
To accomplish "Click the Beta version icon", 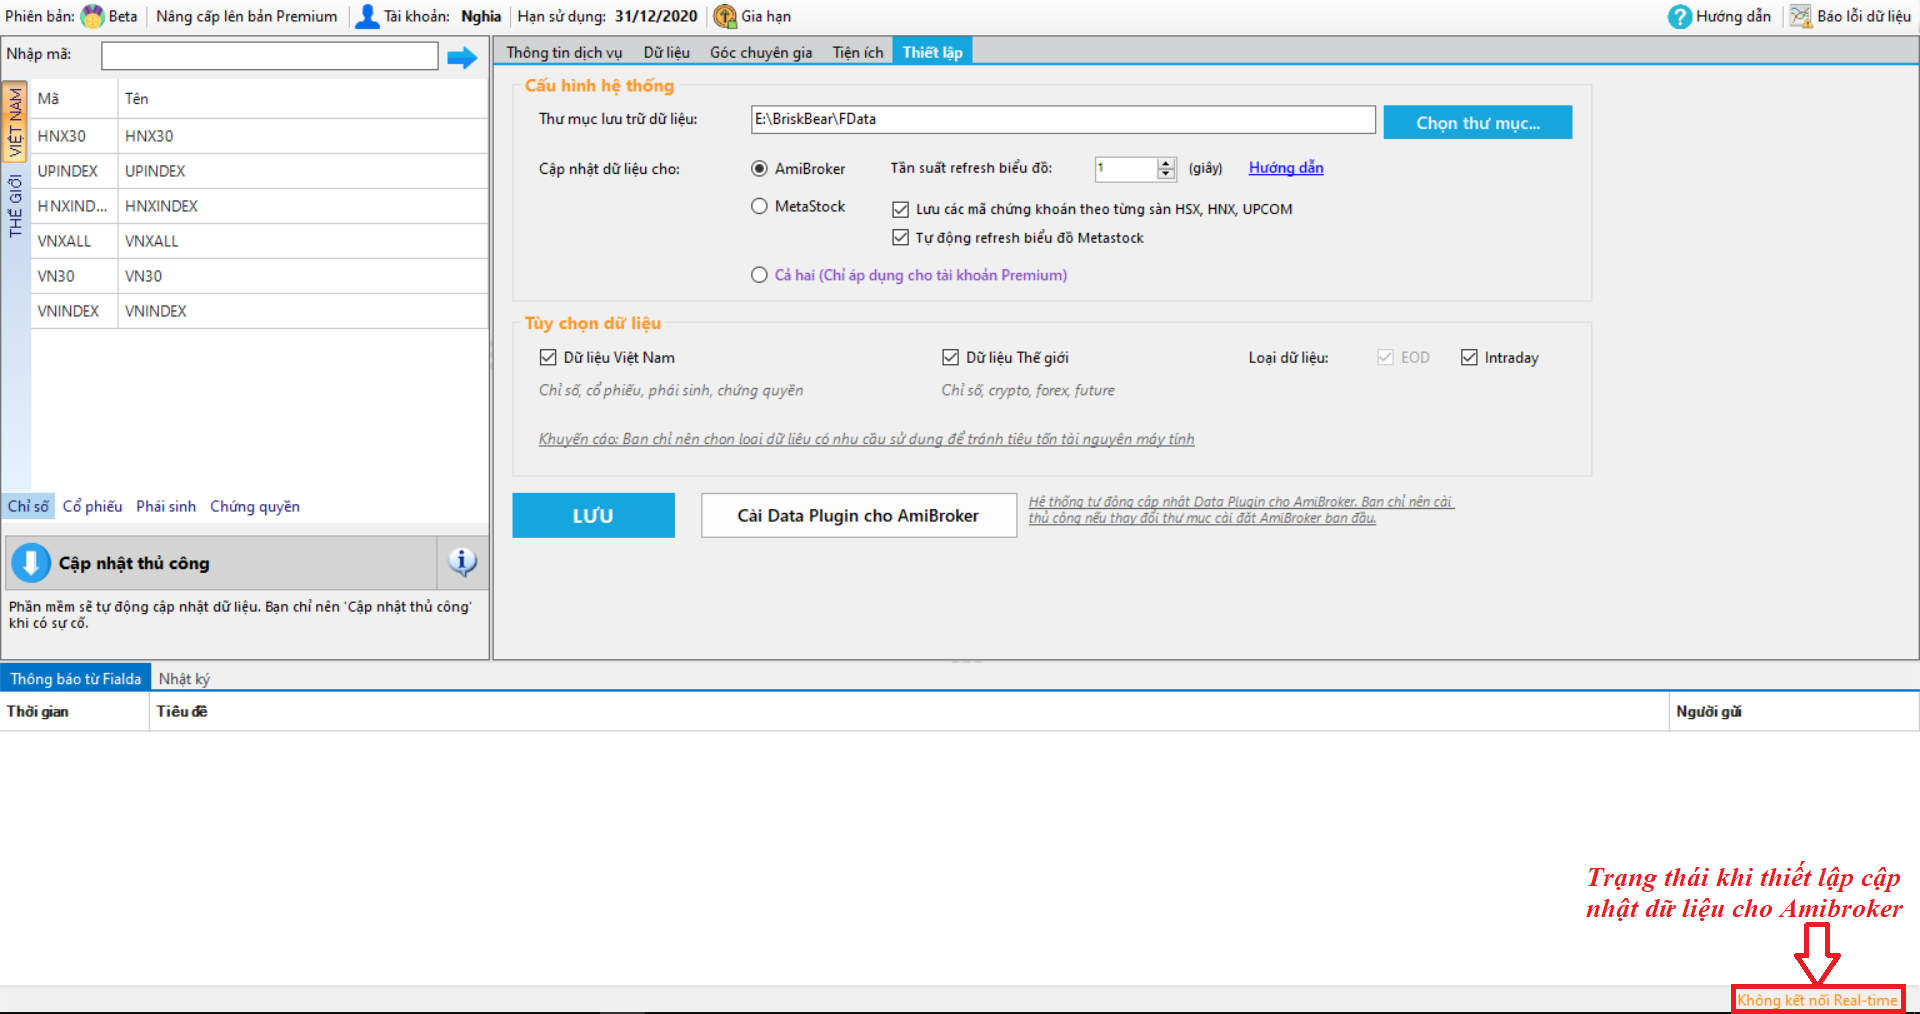I will 92,16.
